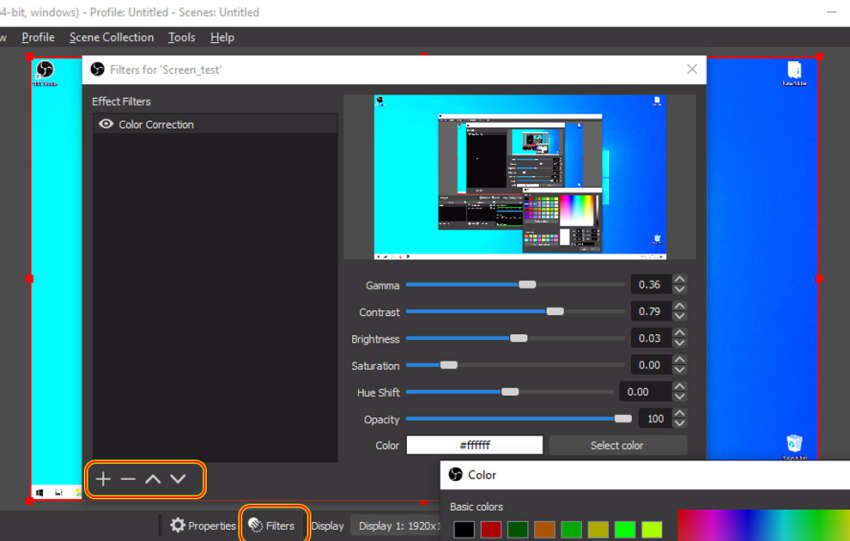Viewport: 850px width, 541px height.
Task: Click the Hue Shift slider handle
Action: [x=510, y=391]
